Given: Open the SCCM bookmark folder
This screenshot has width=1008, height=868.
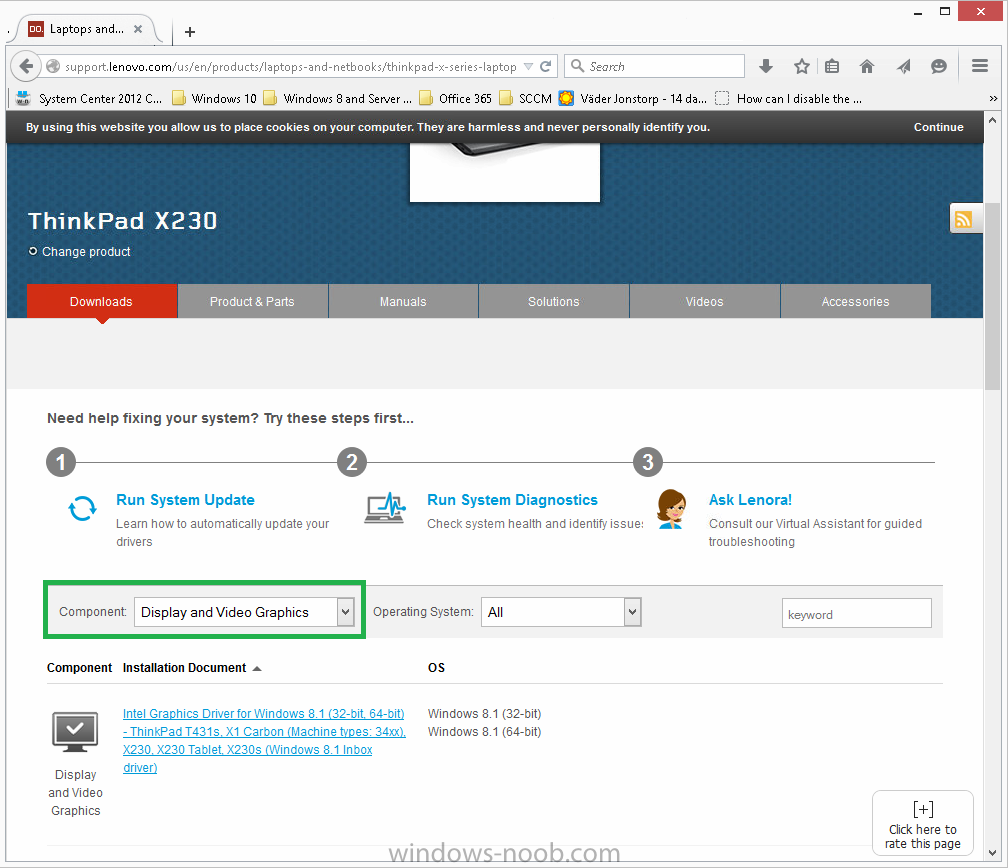Looking at the screenshot, I should point(526,98).
